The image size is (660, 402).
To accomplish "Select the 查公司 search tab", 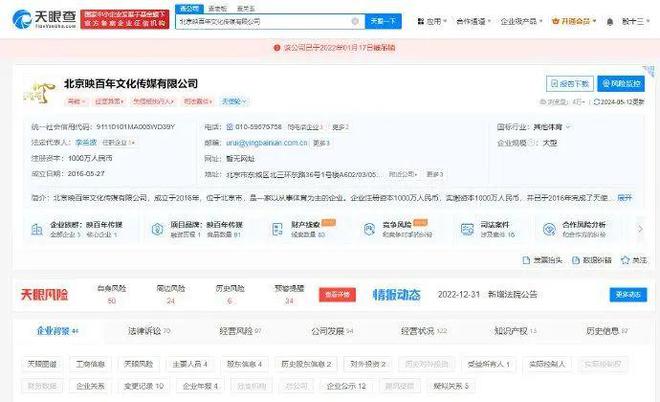I will coord(189,9).
